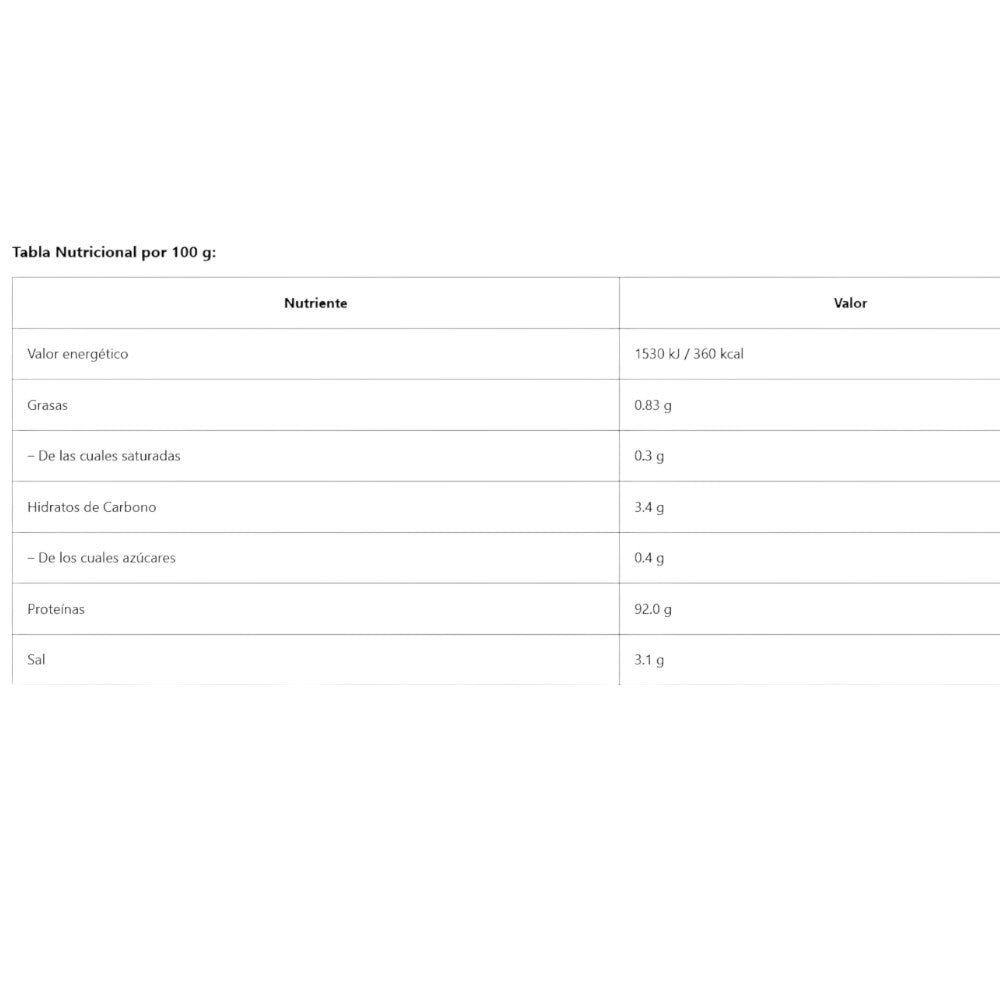Click the fat value "0.83 g"

[653, 406]
